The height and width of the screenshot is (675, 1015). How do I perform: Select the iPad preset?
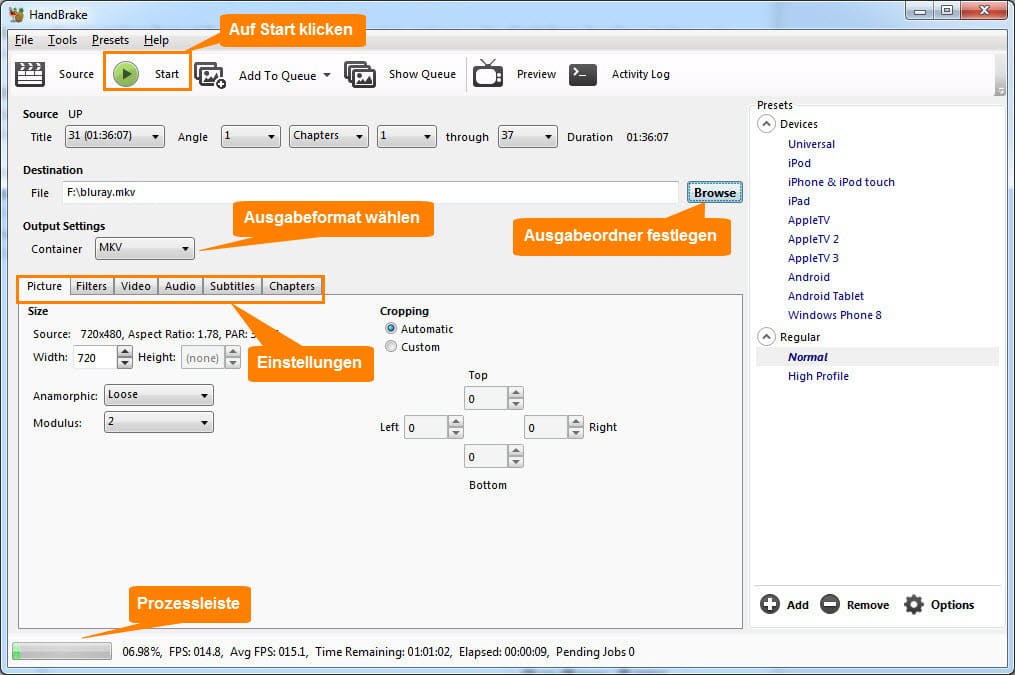pos(799,201)
